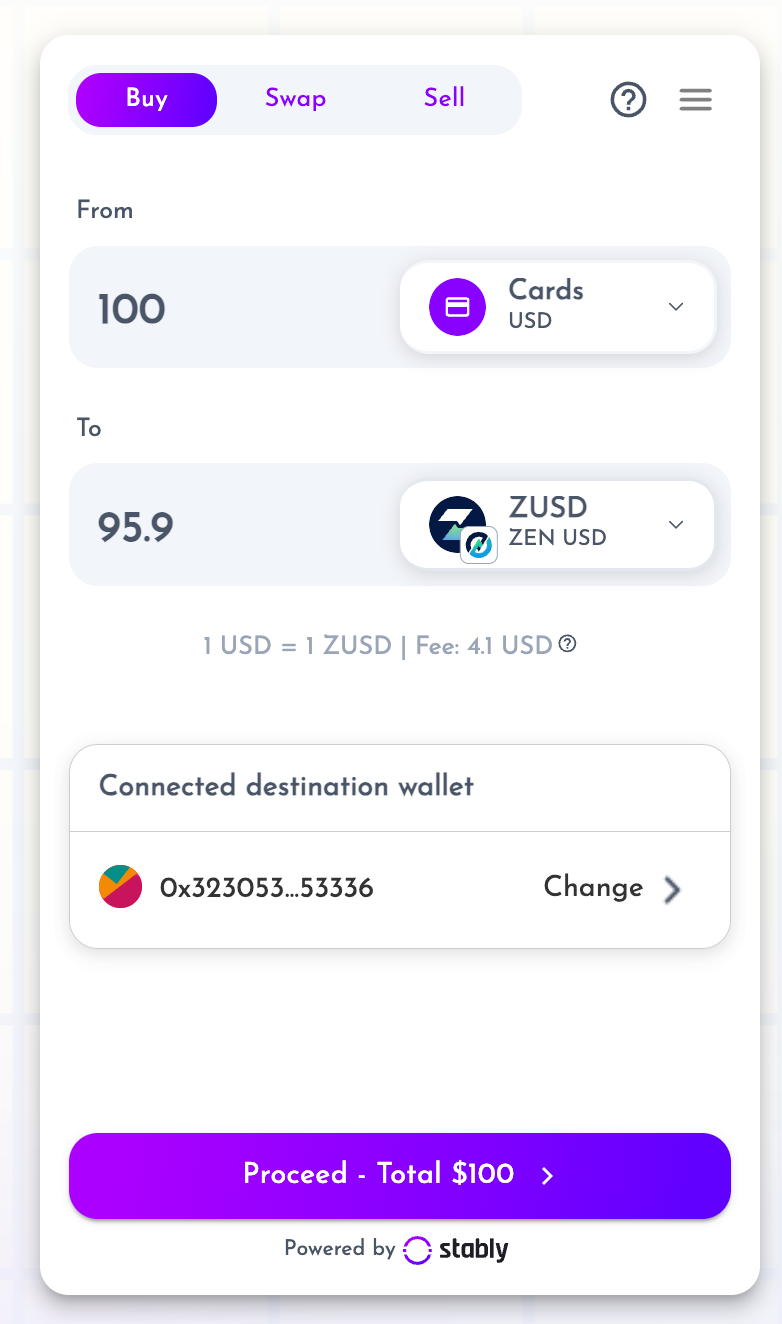Open the hamburger menu icon
782x1324 pixels.
point(696,100)
